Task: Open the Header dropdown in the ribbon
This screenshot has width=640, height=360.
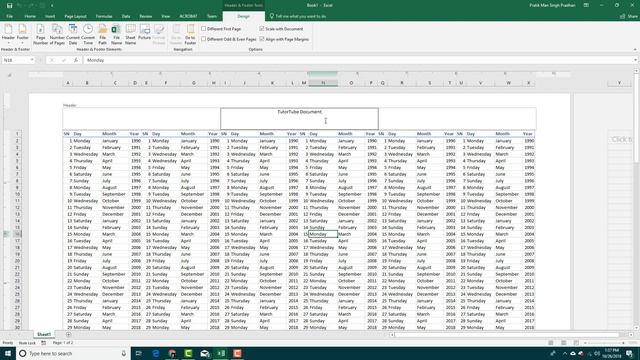Action: (x=8, y=34)
